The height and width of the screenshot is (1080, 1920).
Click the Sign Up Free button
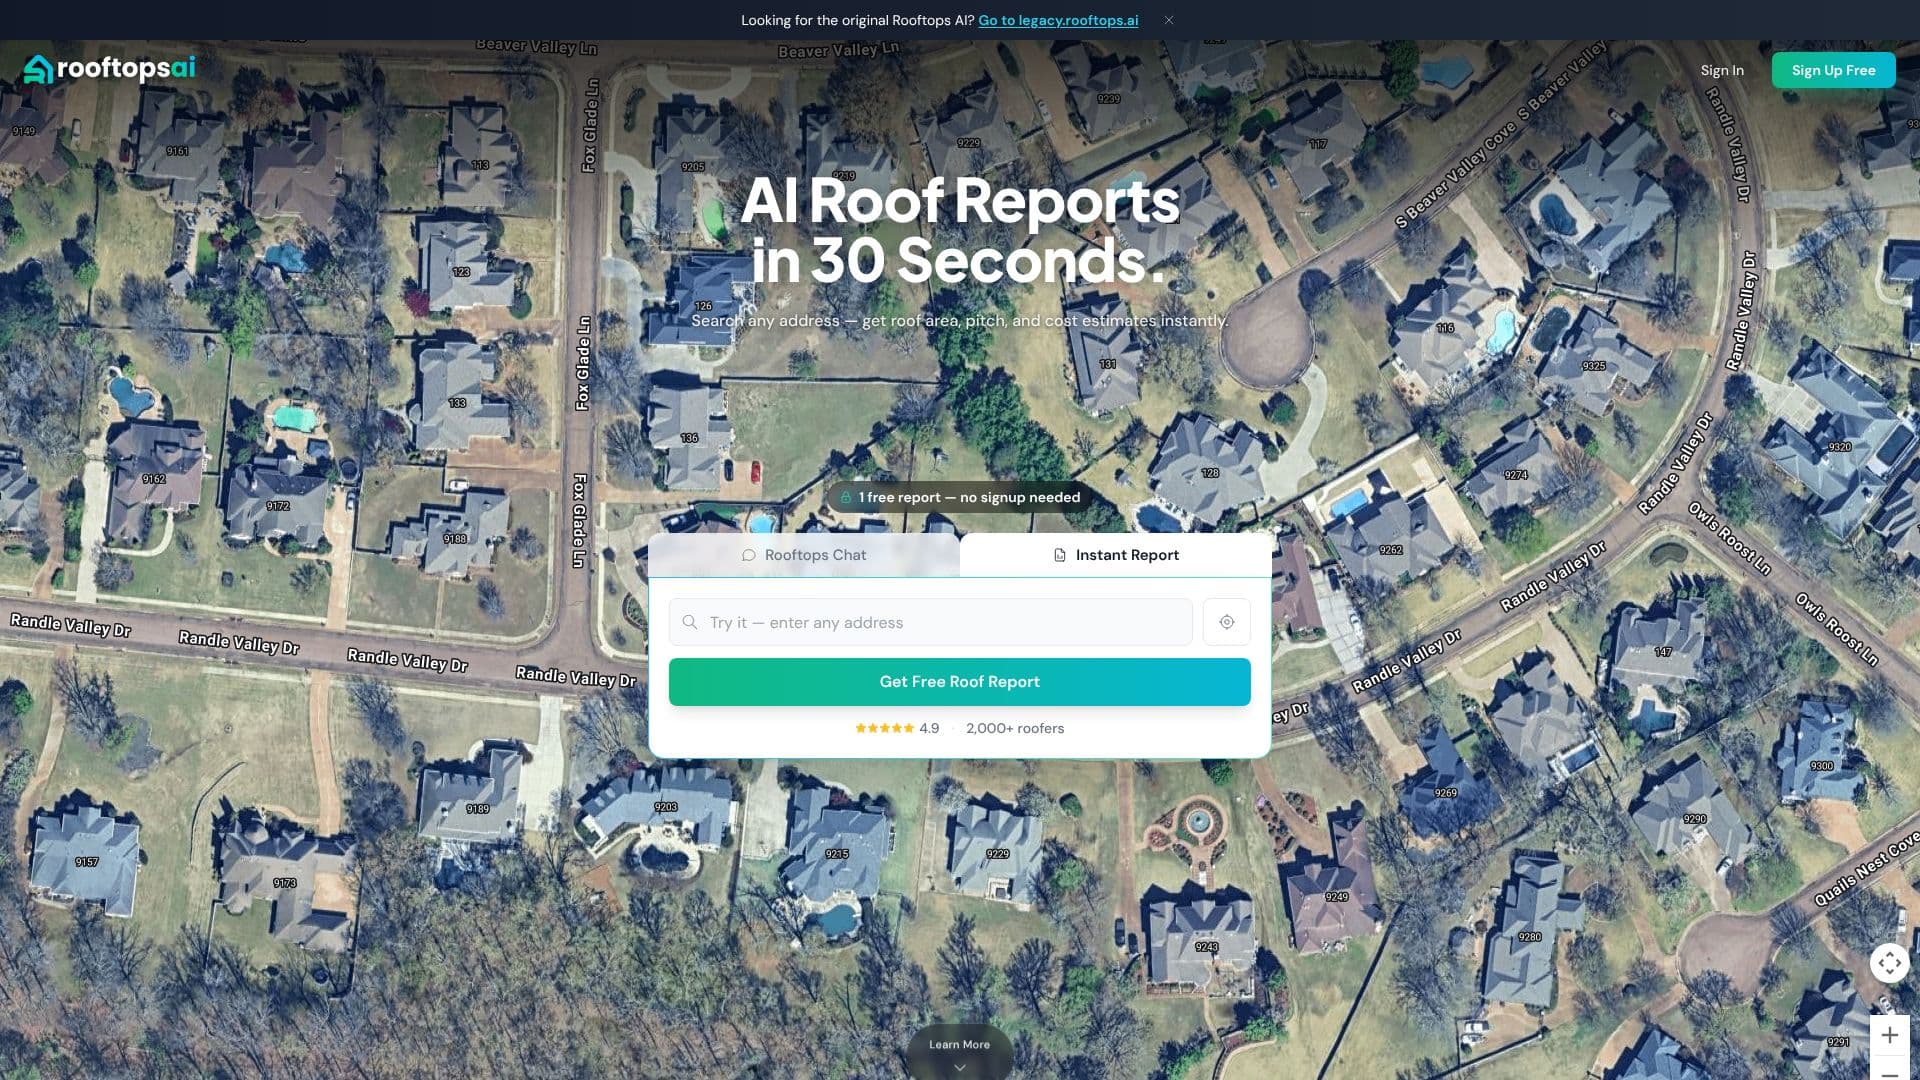point(1833,70)
